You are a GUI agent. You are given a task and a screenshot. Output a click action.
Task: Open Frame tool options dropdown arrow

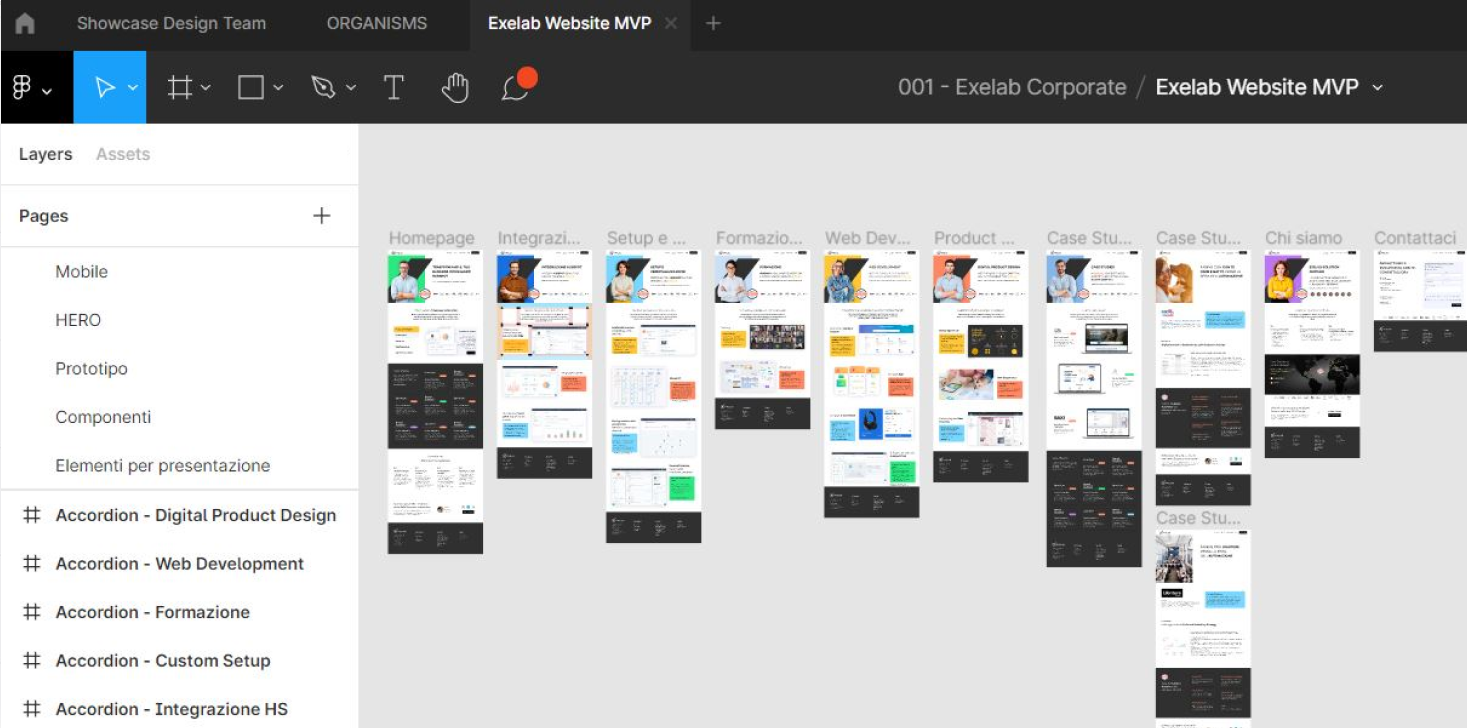pyautogui.click(x=205, y=88)
